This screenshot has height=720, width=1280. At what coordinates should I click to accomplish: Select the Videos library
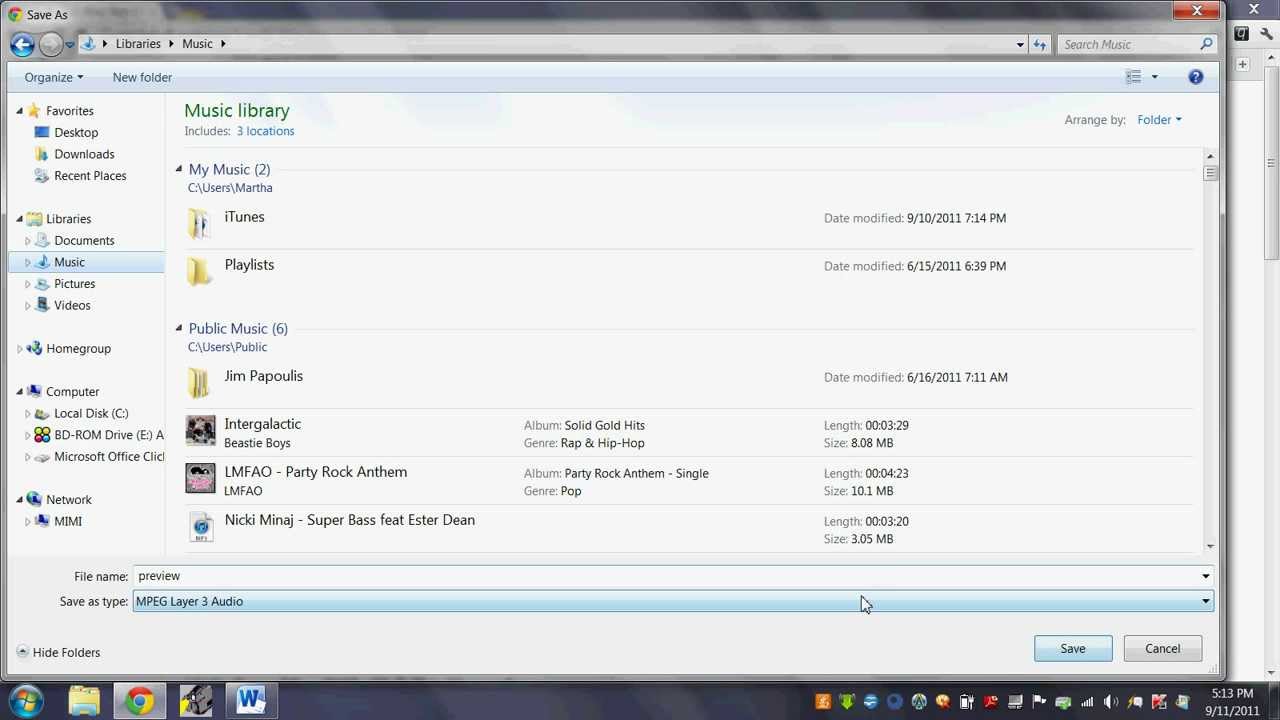coord(72,305)
